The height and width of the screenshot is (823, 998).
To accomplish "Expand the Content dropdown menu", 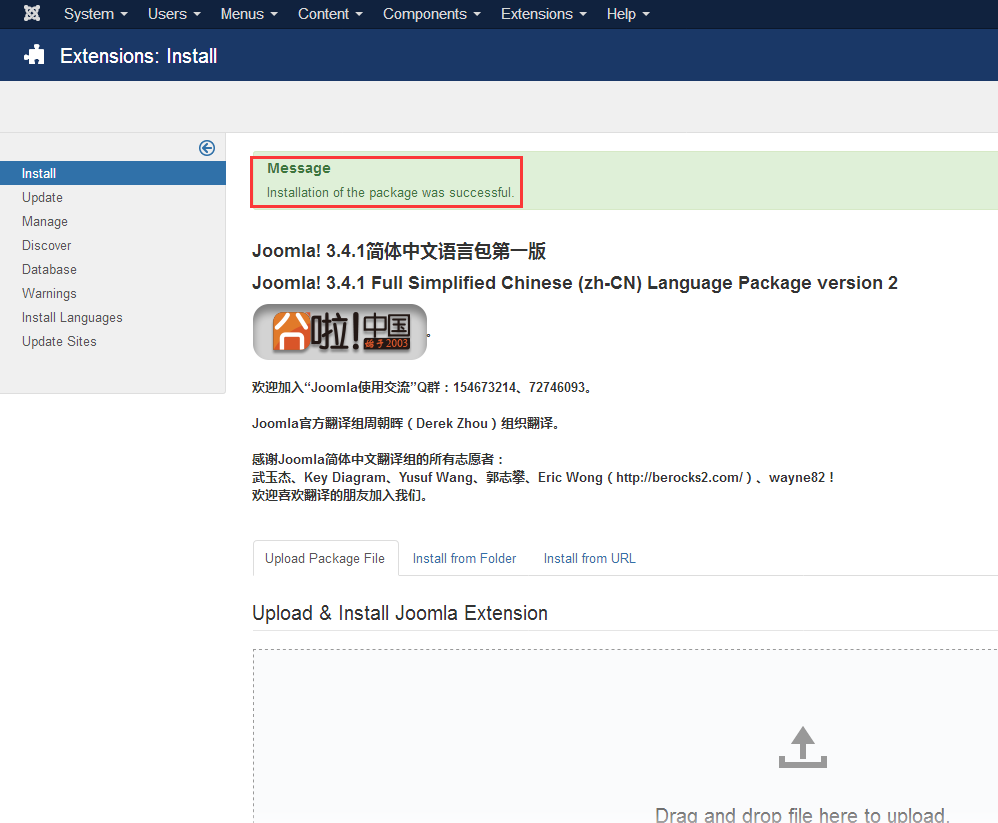I will click(330, 14).
